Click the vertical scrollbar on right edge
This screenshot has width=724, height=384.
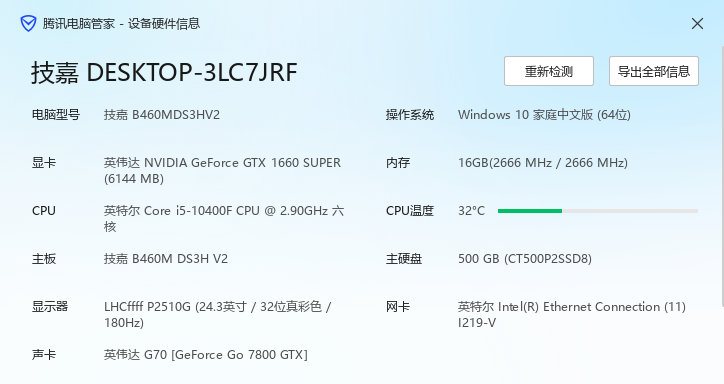722,176
